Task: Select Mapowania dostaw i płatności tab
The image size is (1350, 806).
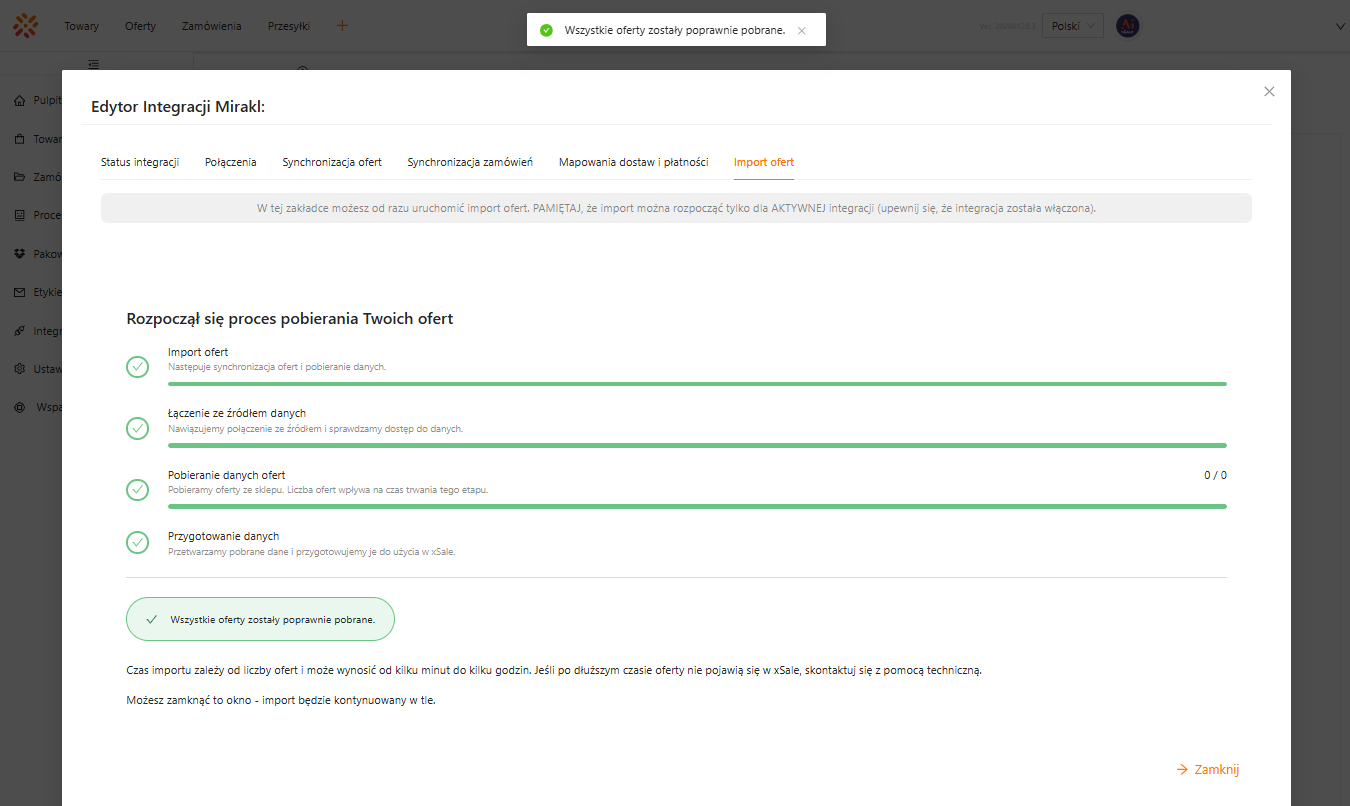Action: coord(633,162)
